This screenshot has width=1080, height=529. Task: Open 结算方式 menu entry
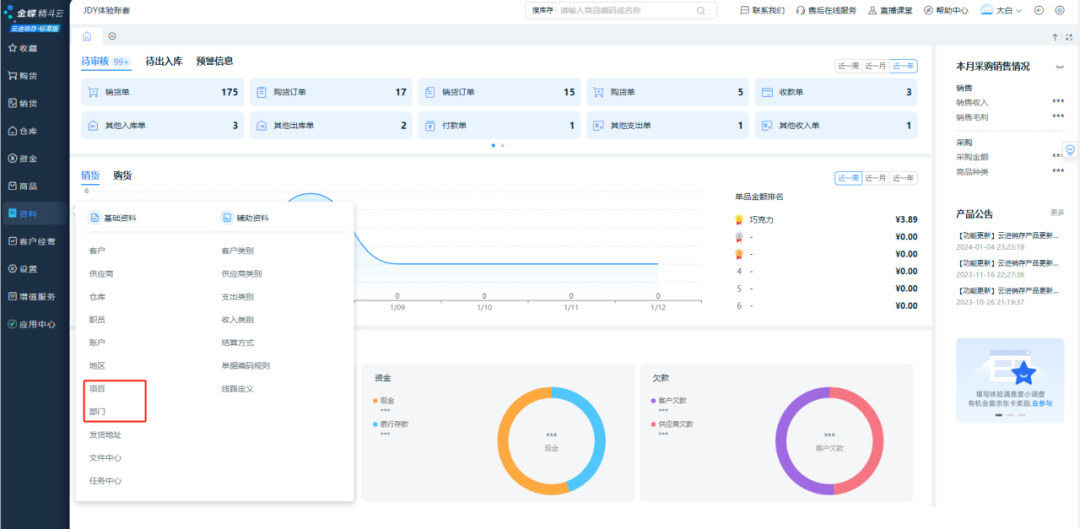(x=238, y=342)
